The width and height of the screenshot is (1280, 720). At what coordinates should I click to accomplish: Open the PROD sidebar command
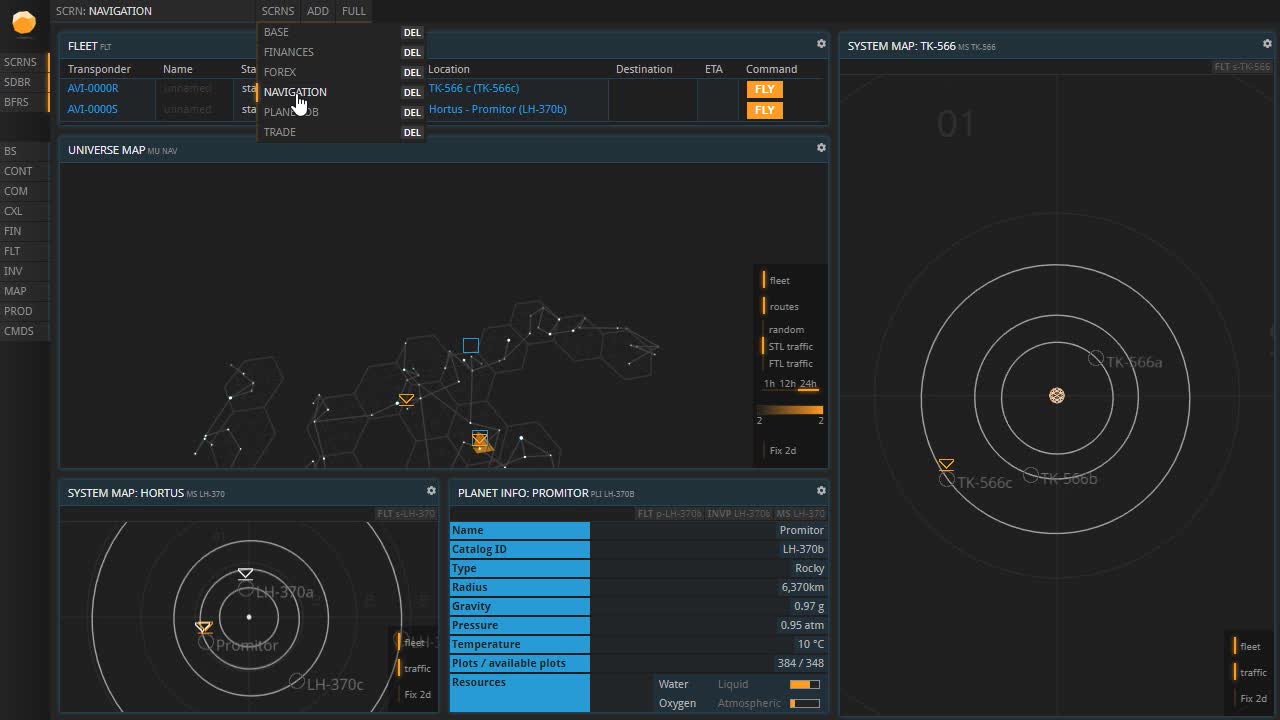point(24,311)
